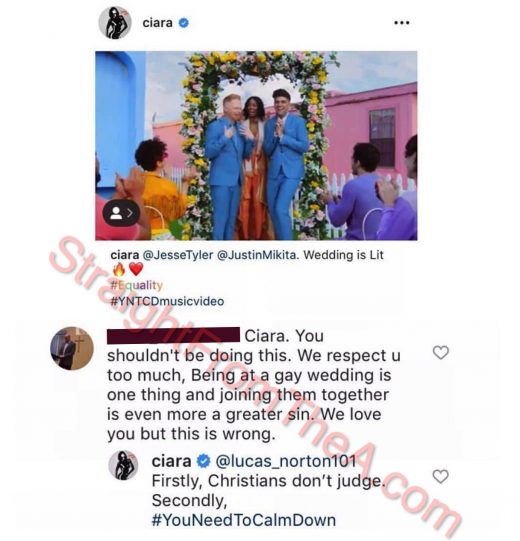Open the commenter's church avatar

pyautogui.click(x=72, y=348)
